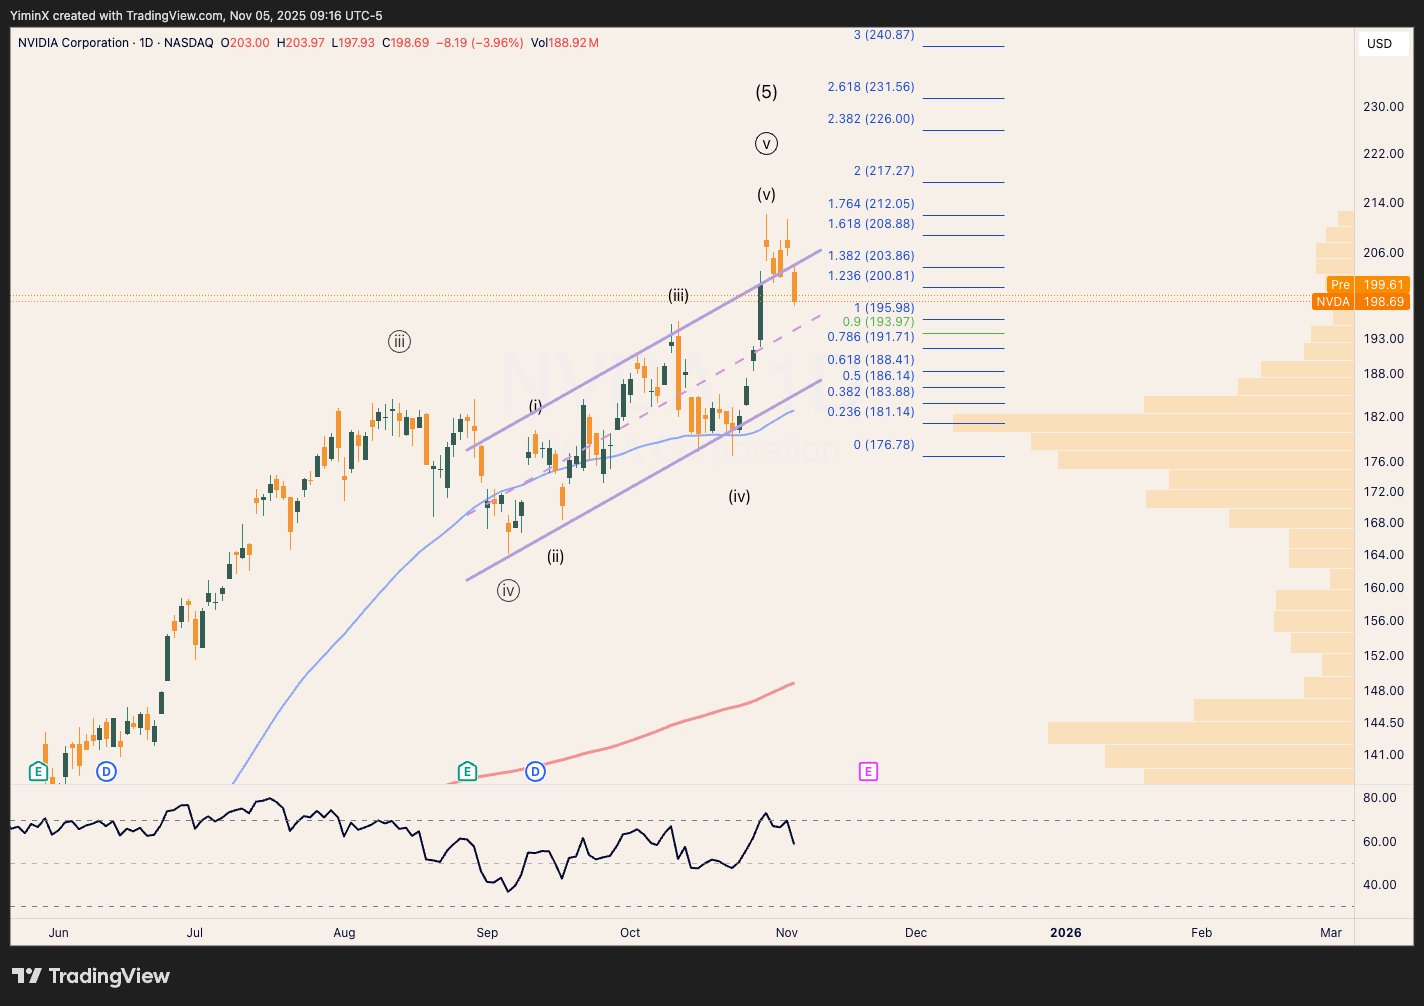Click the low value L197.93

point(354,43)
